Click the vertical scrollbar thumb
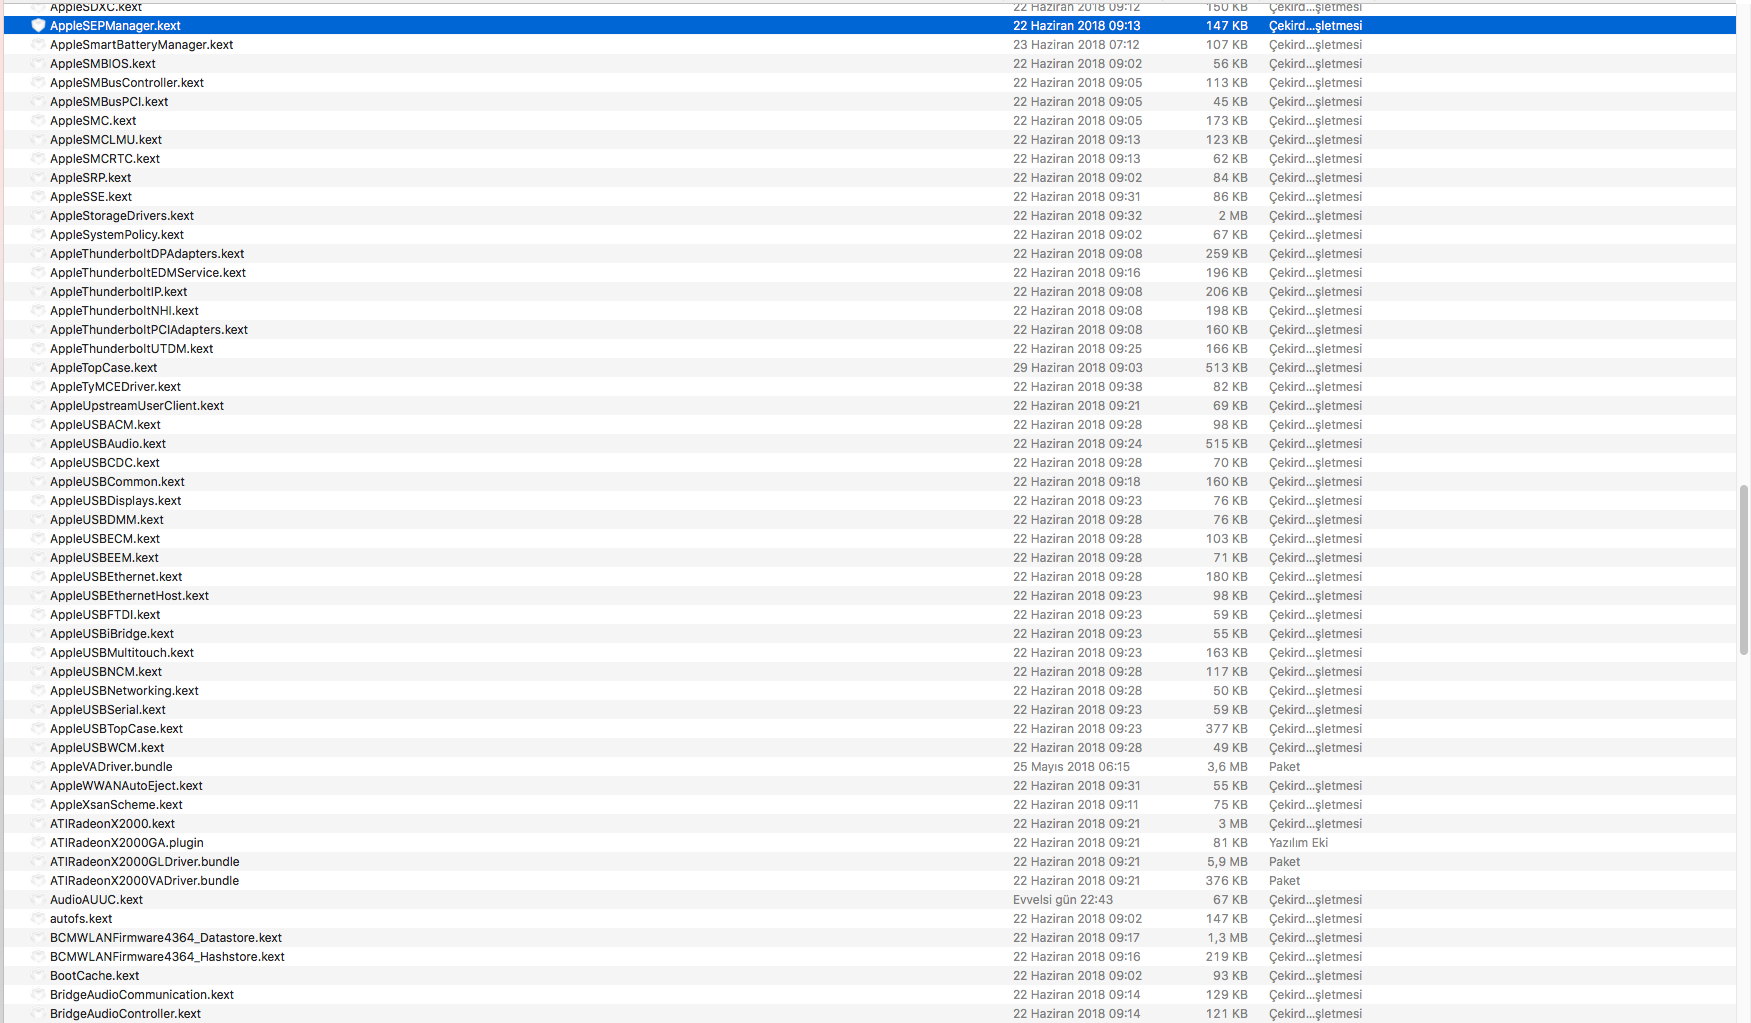Image resolution: width=1751 pixels, height=1023 pixels. 1744,570
